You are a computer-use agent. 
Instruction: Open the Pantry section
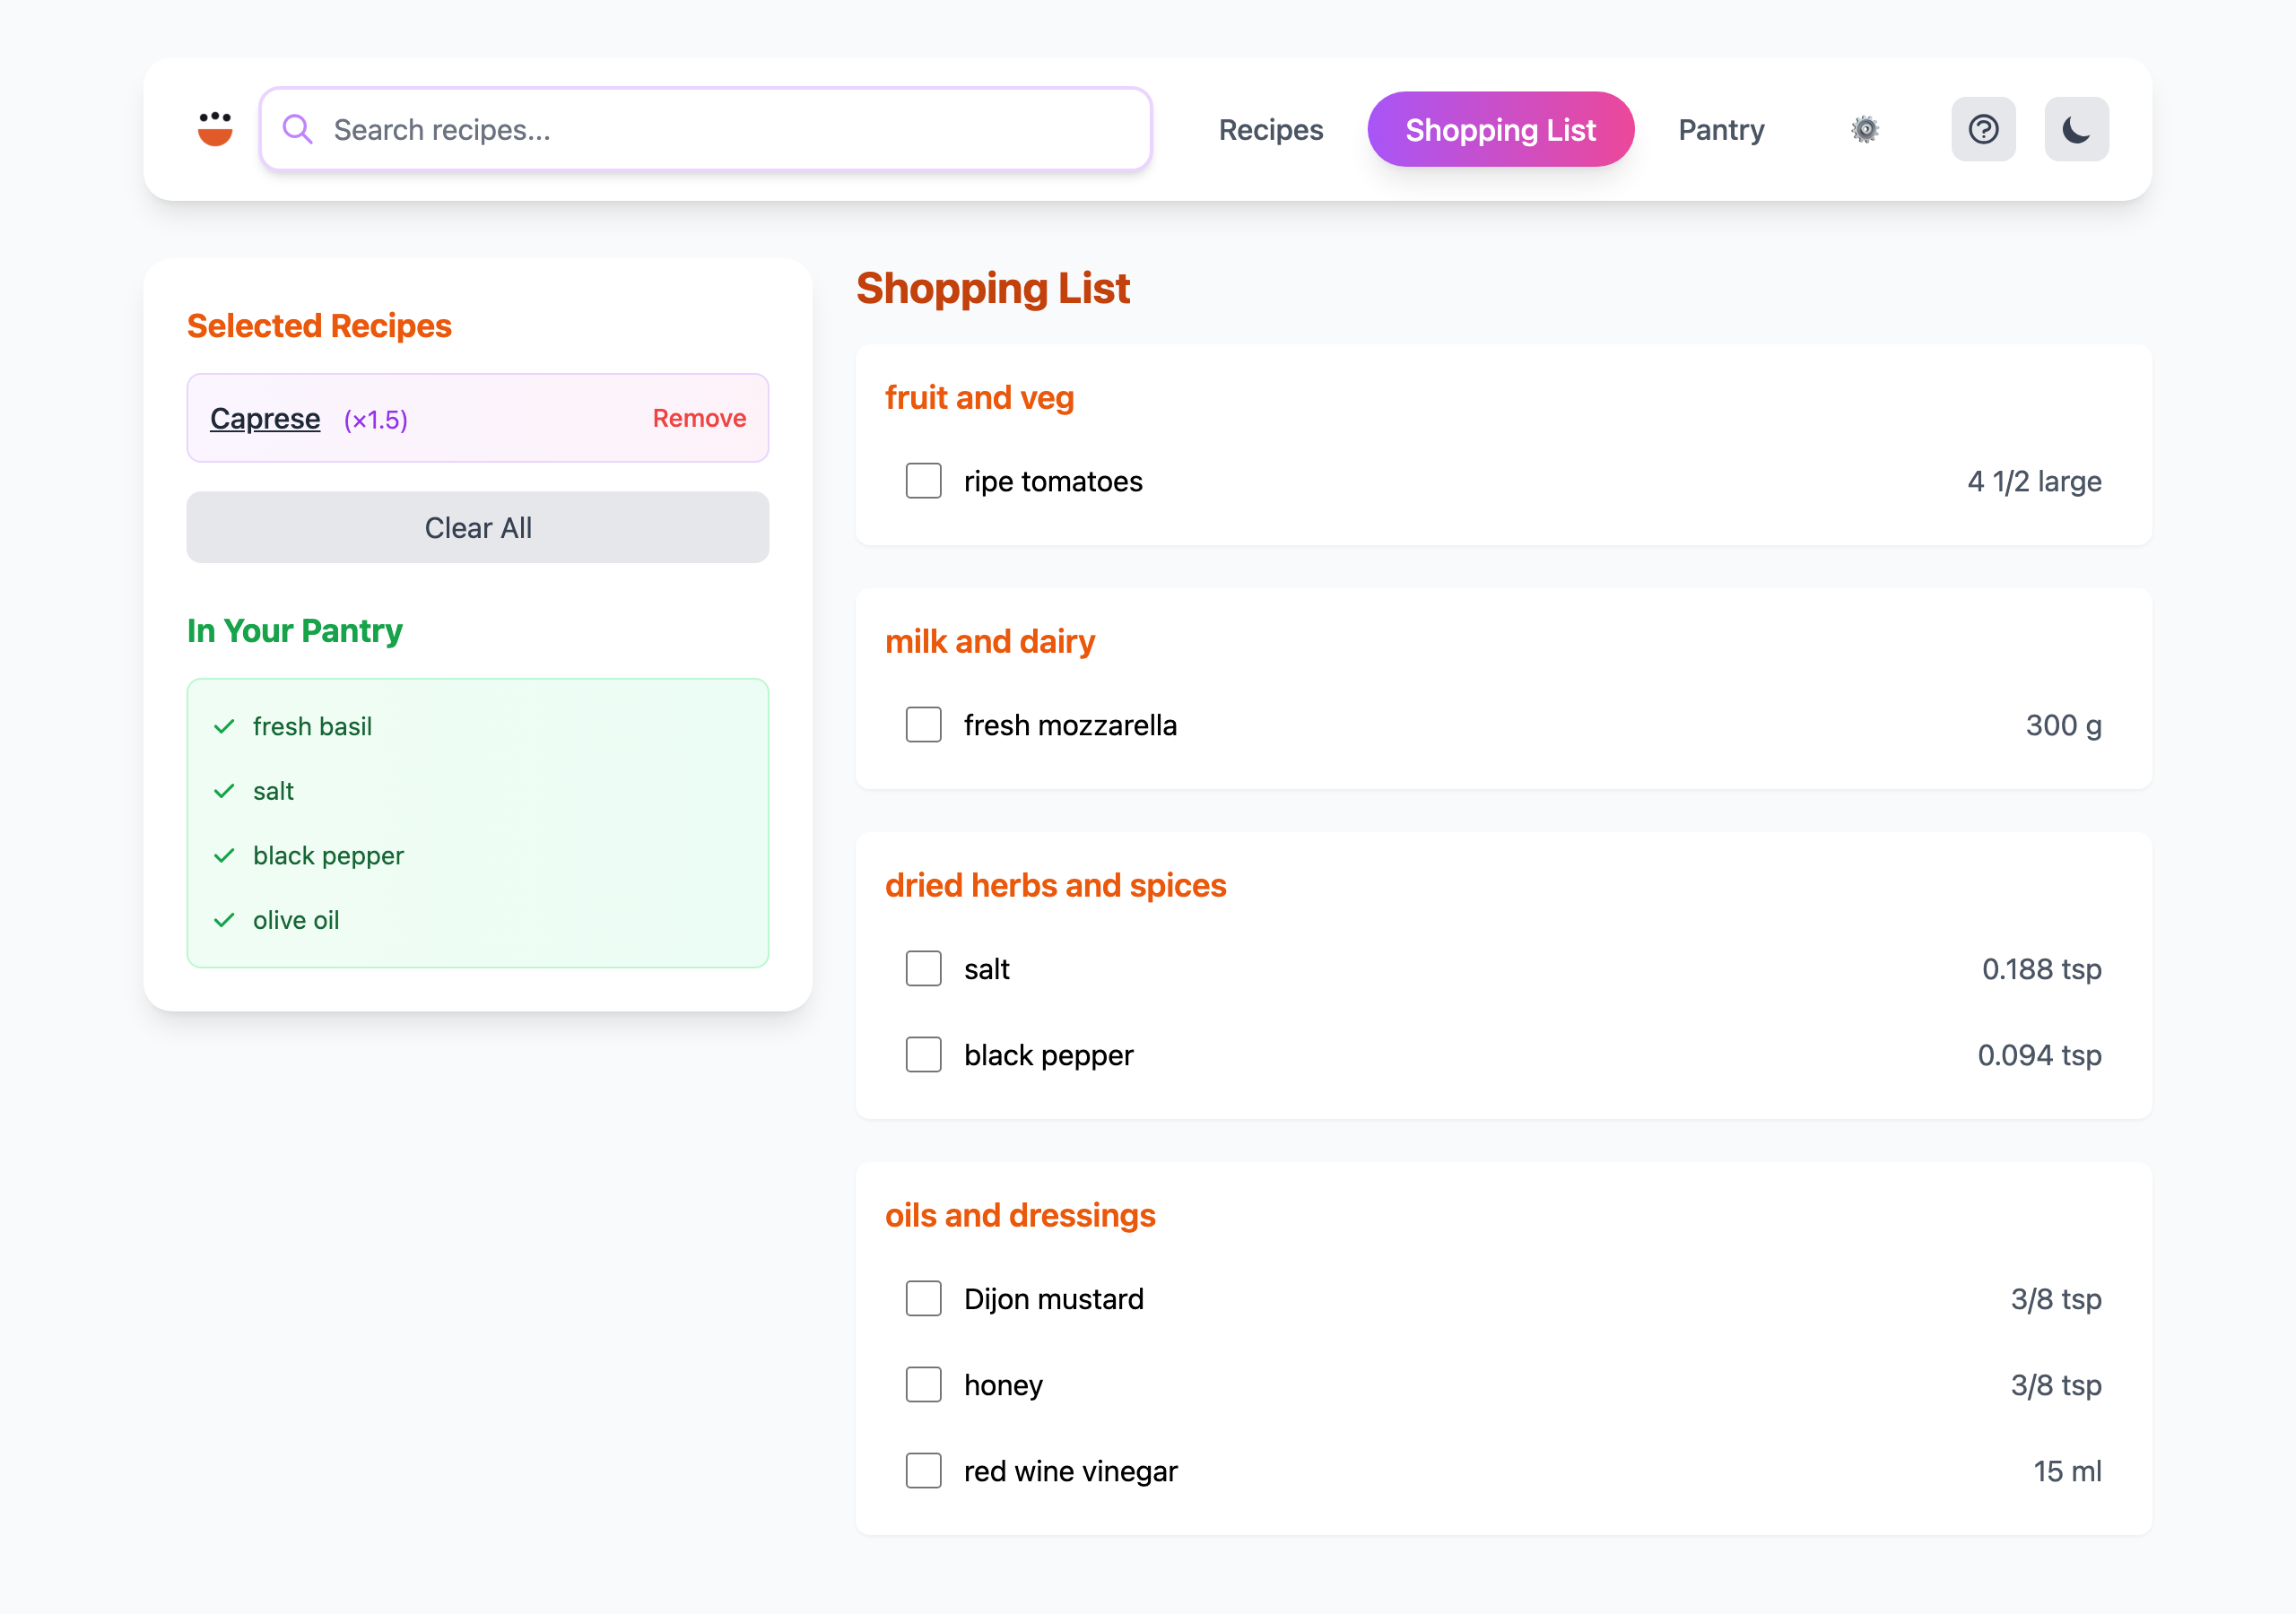(1720, 128)
